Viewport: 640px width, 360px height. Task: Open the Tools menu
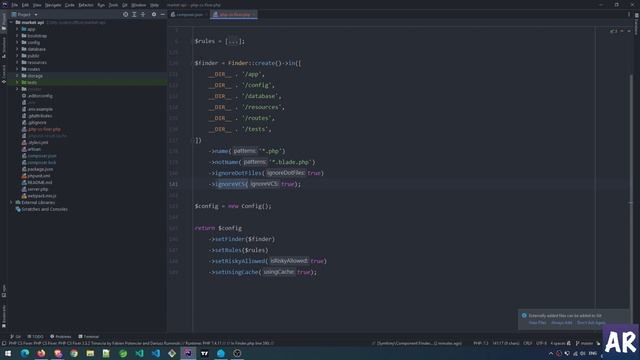(113, 5)
